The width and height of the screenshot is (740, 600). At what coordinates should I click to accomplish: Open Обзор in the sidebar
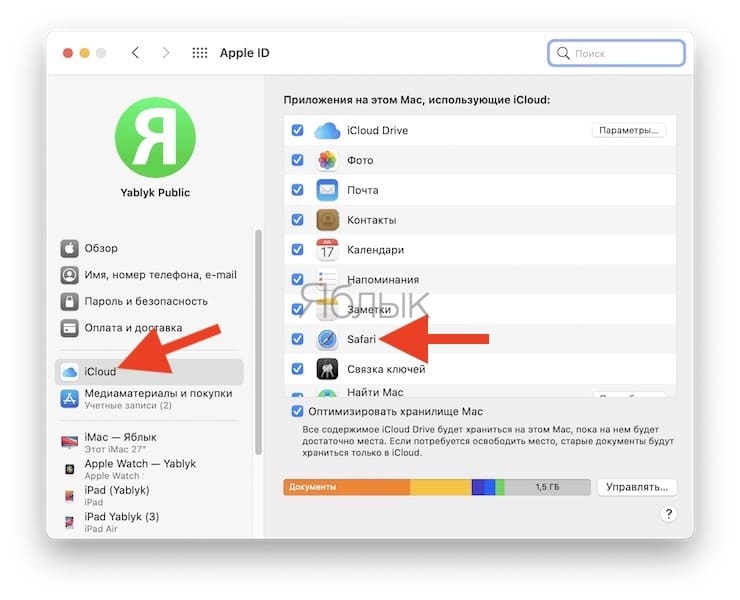(x=150, y=248)
